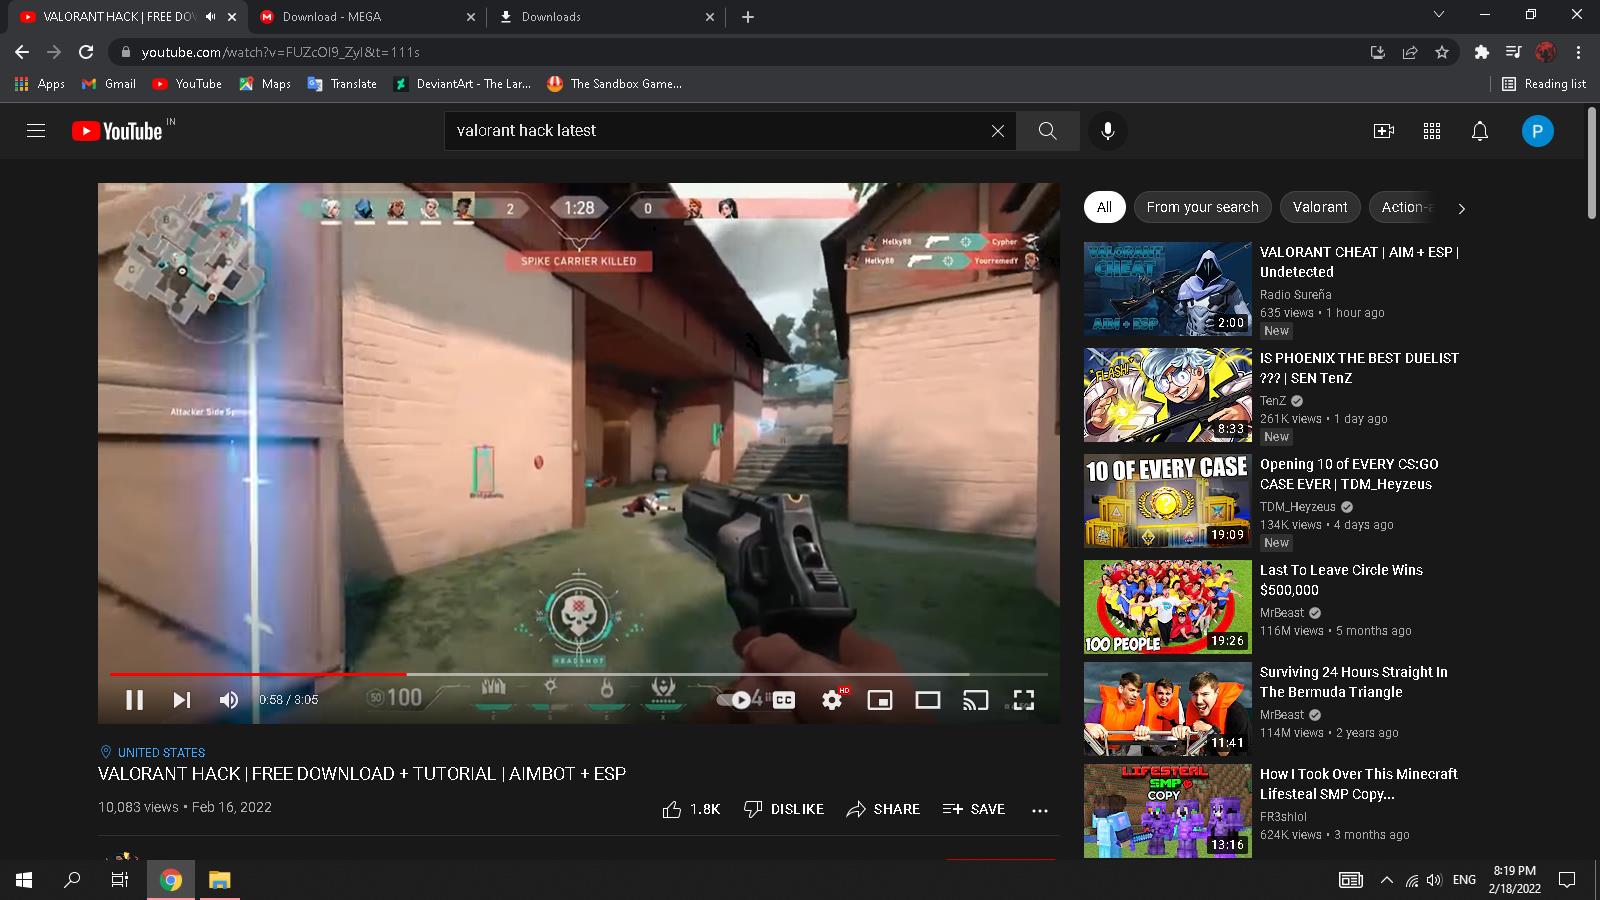Enter full screen video mode

pos(1023,700)
